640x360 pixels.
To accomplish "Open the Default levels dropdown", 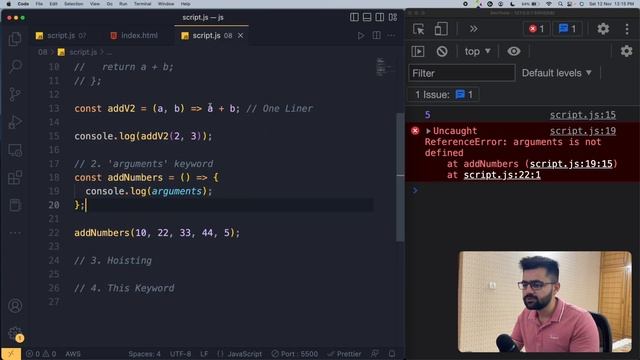I will (557, 73).
